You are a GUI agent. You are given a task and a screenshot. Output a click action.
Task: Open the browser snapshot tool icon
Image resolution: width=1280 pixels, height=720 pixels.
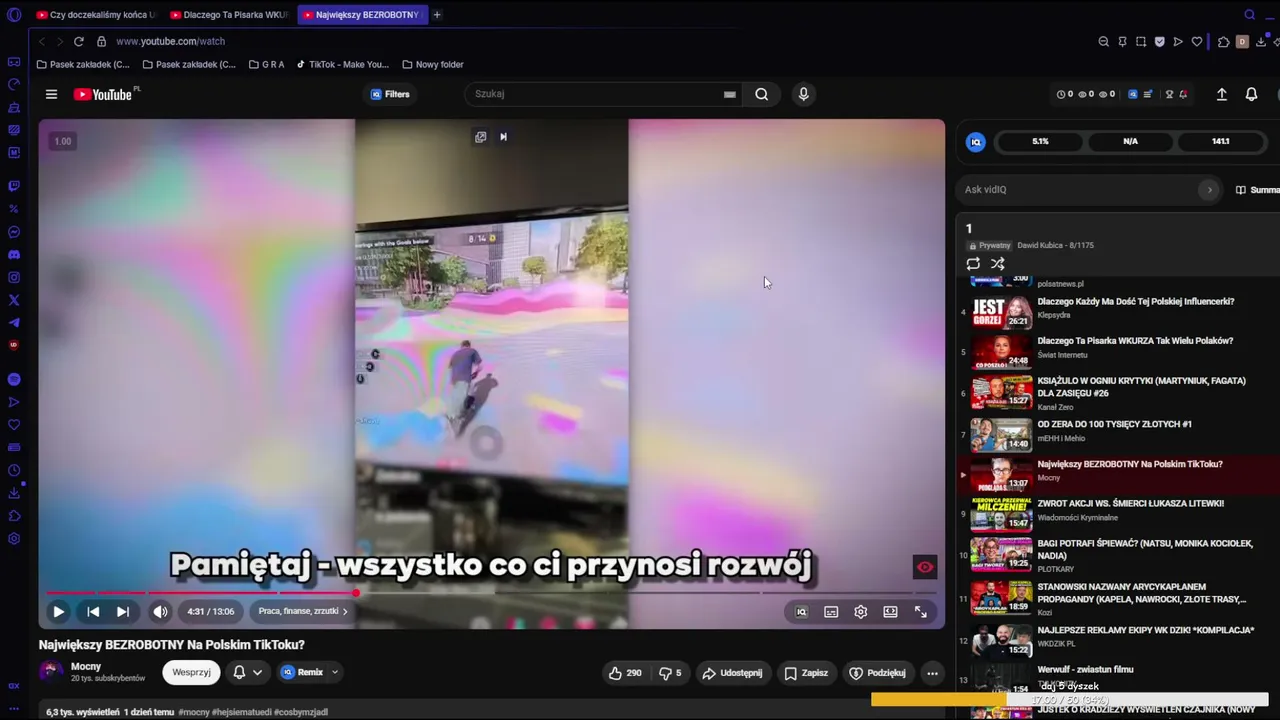pyautogui.click(x=1141, y=41)
